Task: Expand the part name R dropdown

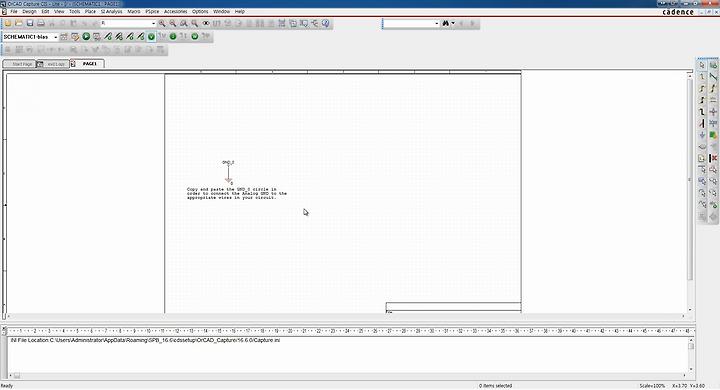Action: 153,23
